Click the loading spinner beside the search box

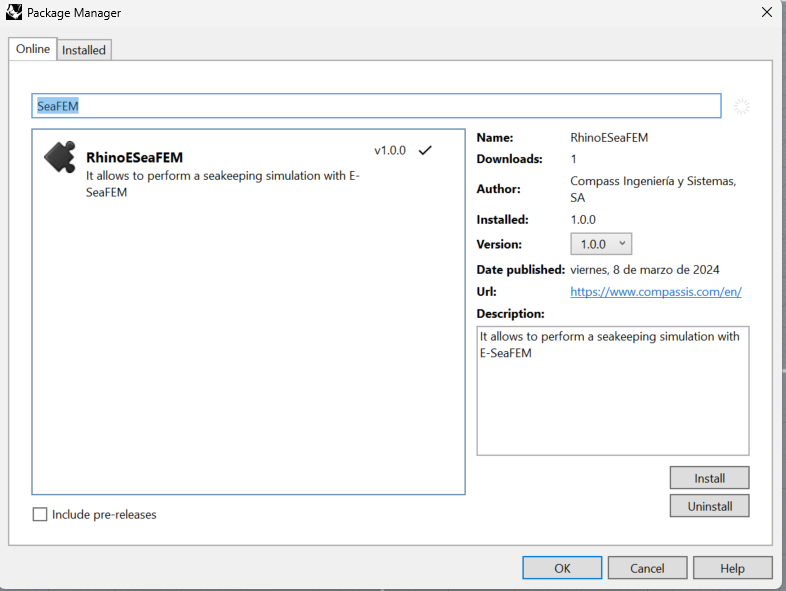tap(741, 106)
